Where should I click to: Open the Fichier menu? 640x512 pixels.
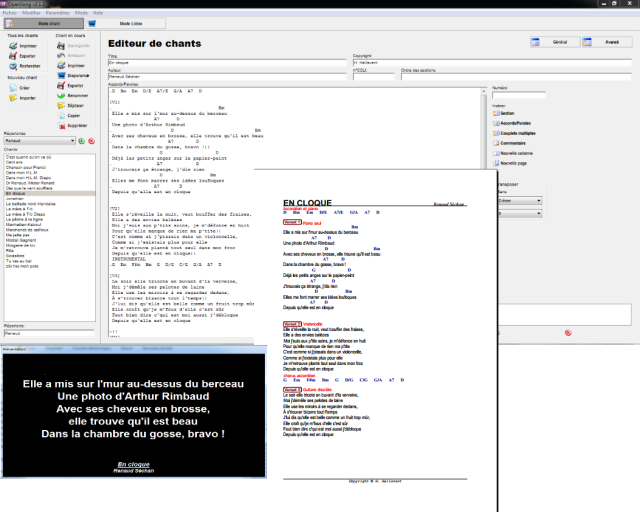(9, 12)
